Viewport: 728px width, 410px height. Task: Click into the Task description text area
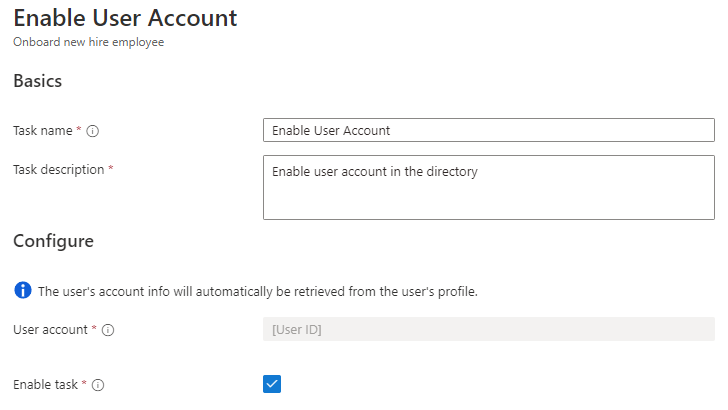coord(488,187)
